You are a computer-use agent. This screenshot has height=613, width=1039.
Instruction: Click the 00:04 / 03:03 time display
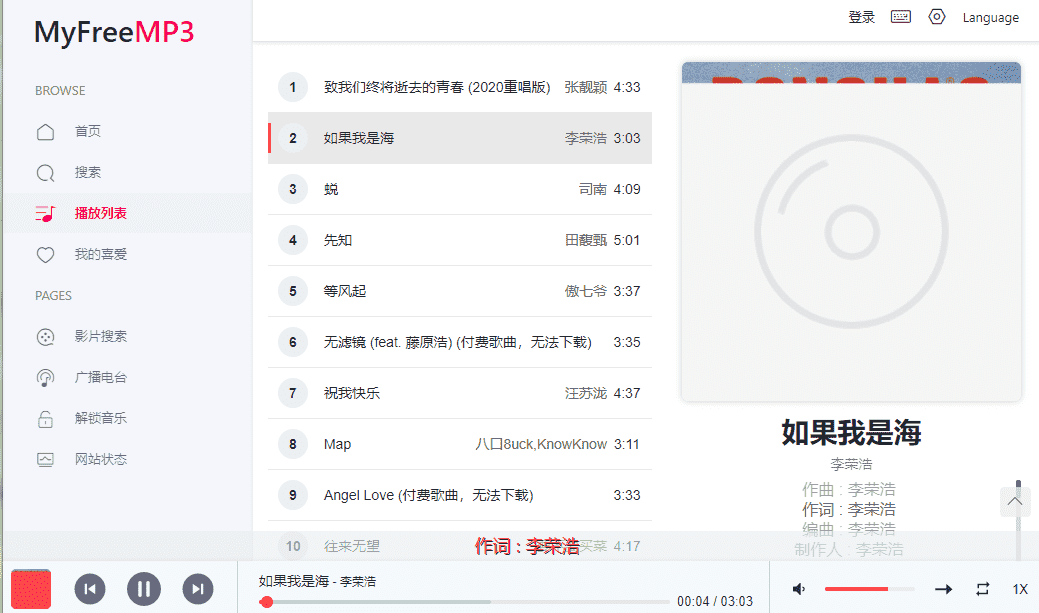tap(715, 601)
